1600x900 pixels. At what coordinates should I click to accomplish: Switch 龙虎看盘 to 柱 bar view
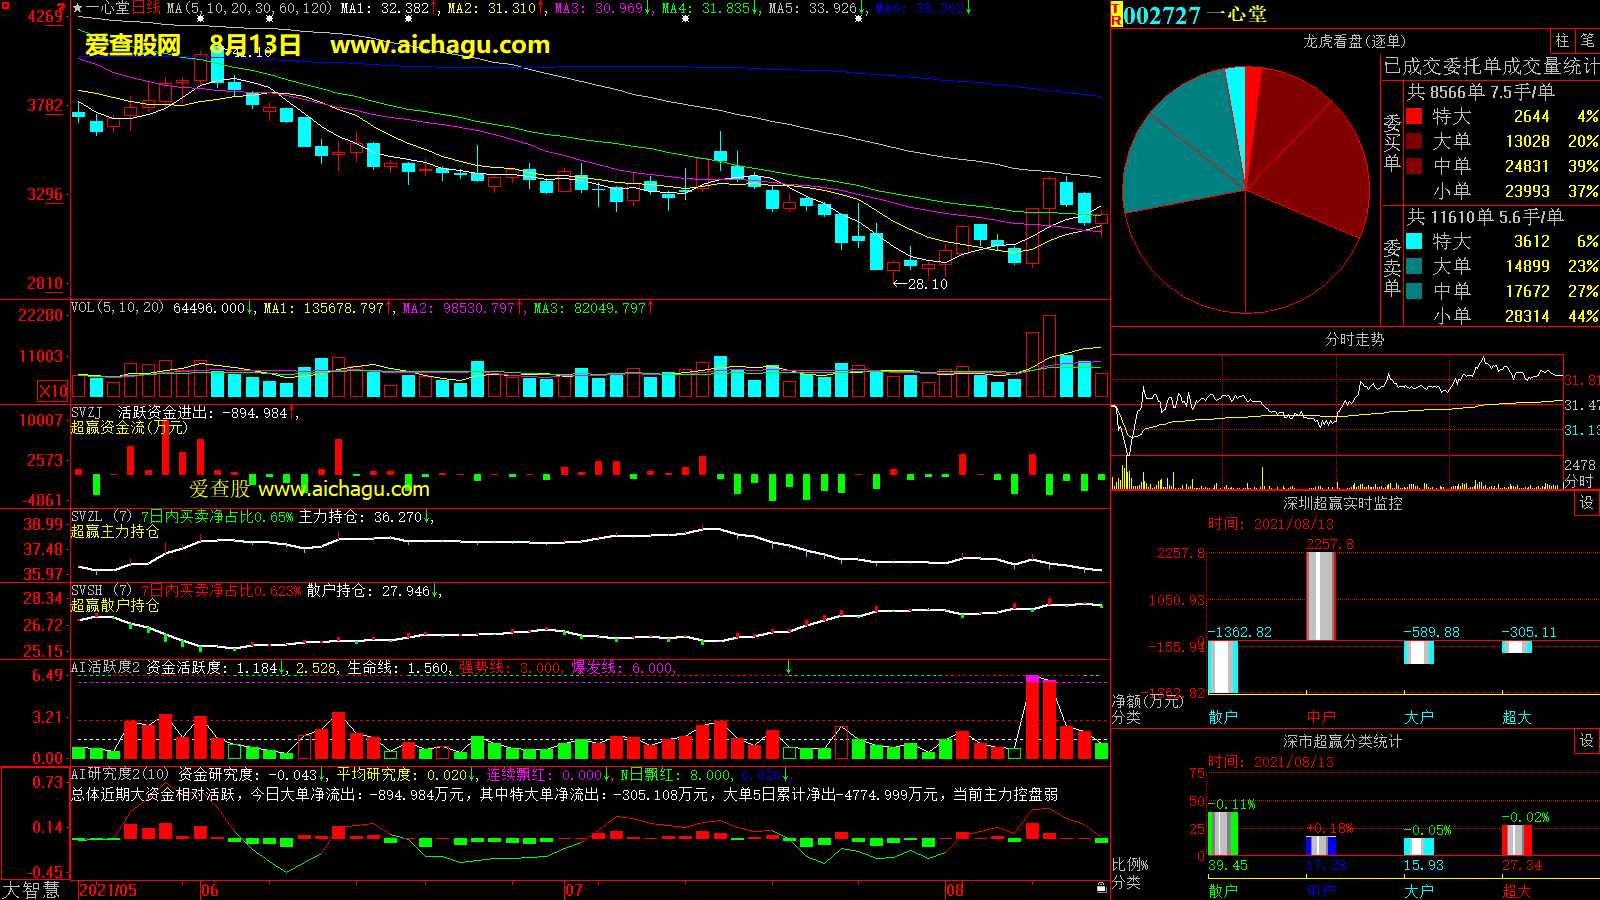(x=1562, y=41)
